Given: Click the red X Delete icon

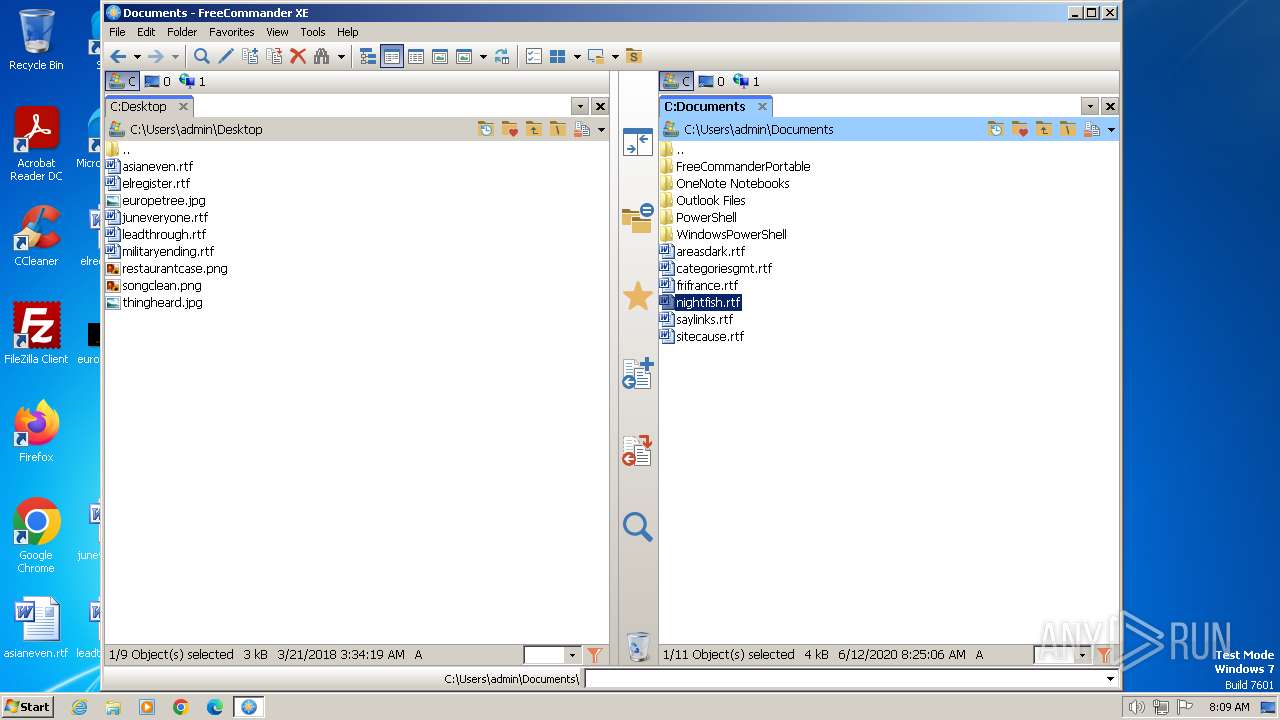Looking at the screenshot, I should tap(298, 57).
